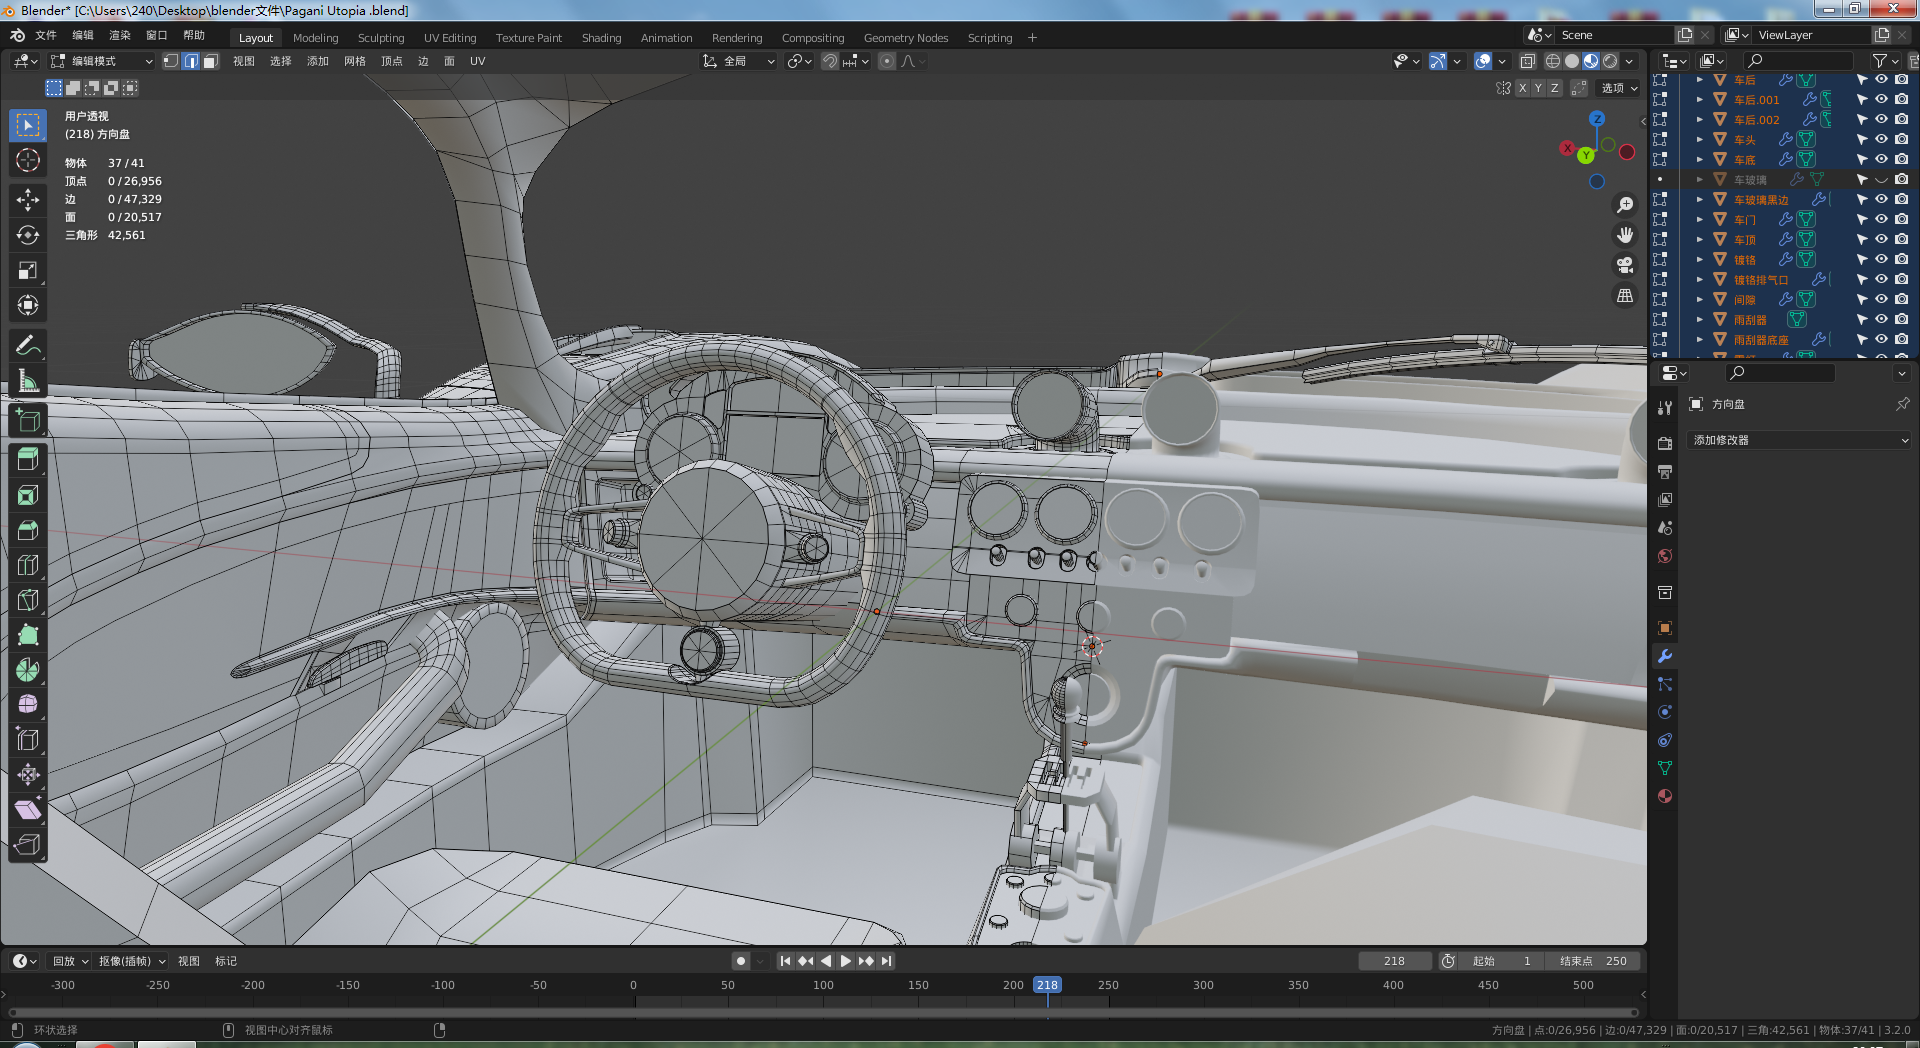Open the Modifier properties wrench tab
This screenshot has height=1048, width=1920.
(x=1665, y=656)
